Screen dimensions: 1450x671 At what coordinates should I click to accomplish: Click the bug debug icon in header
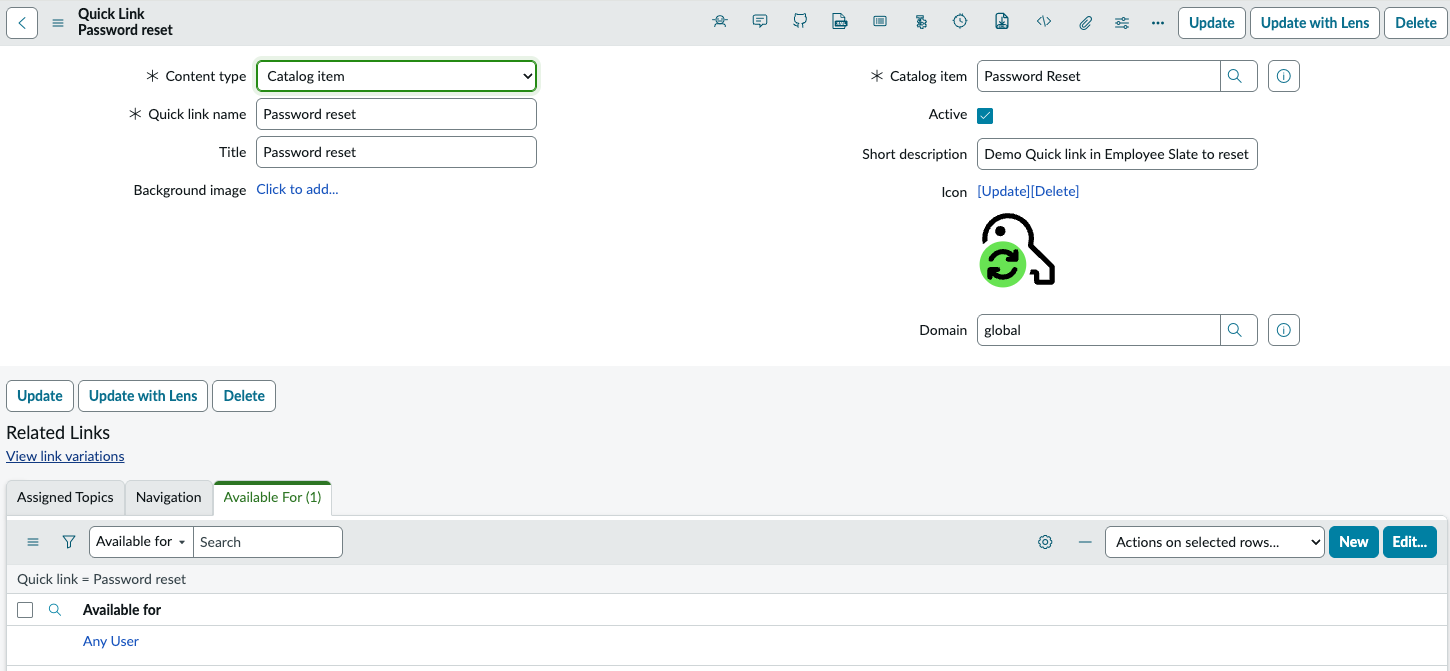click(x=720, y=22)
